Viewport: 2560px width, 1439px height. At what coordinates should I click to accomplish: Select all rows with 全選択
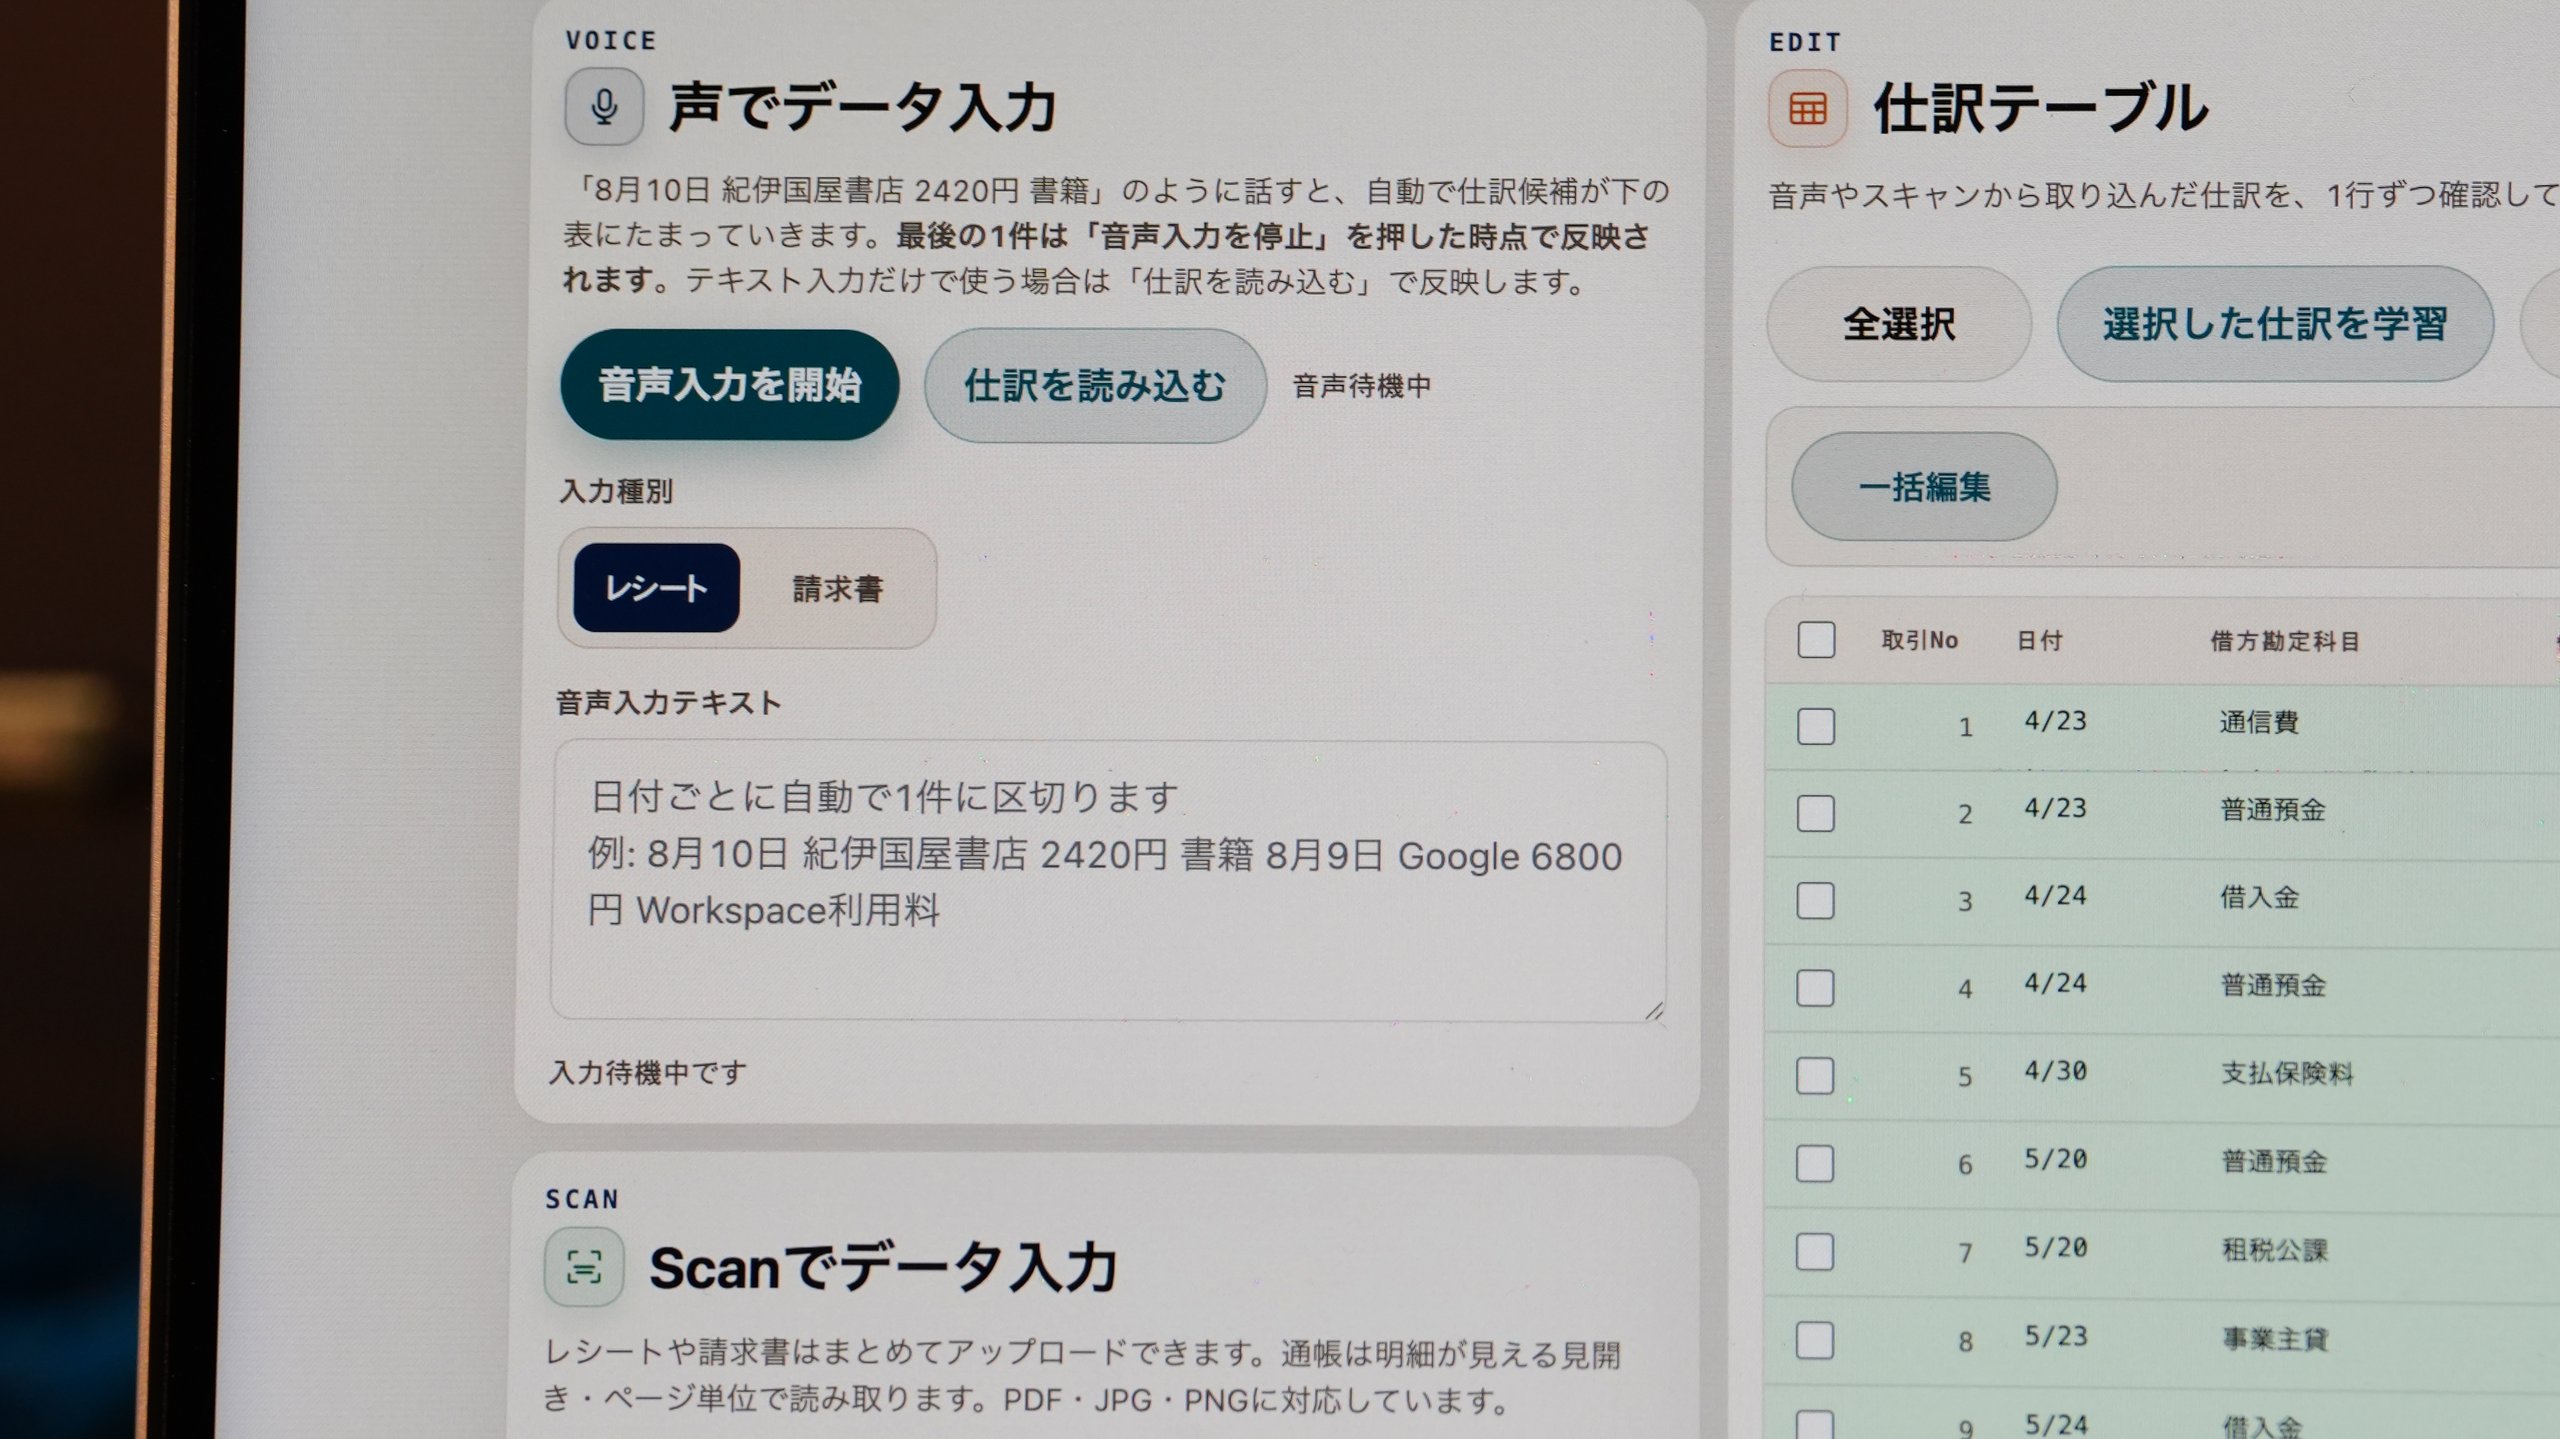1898,324
